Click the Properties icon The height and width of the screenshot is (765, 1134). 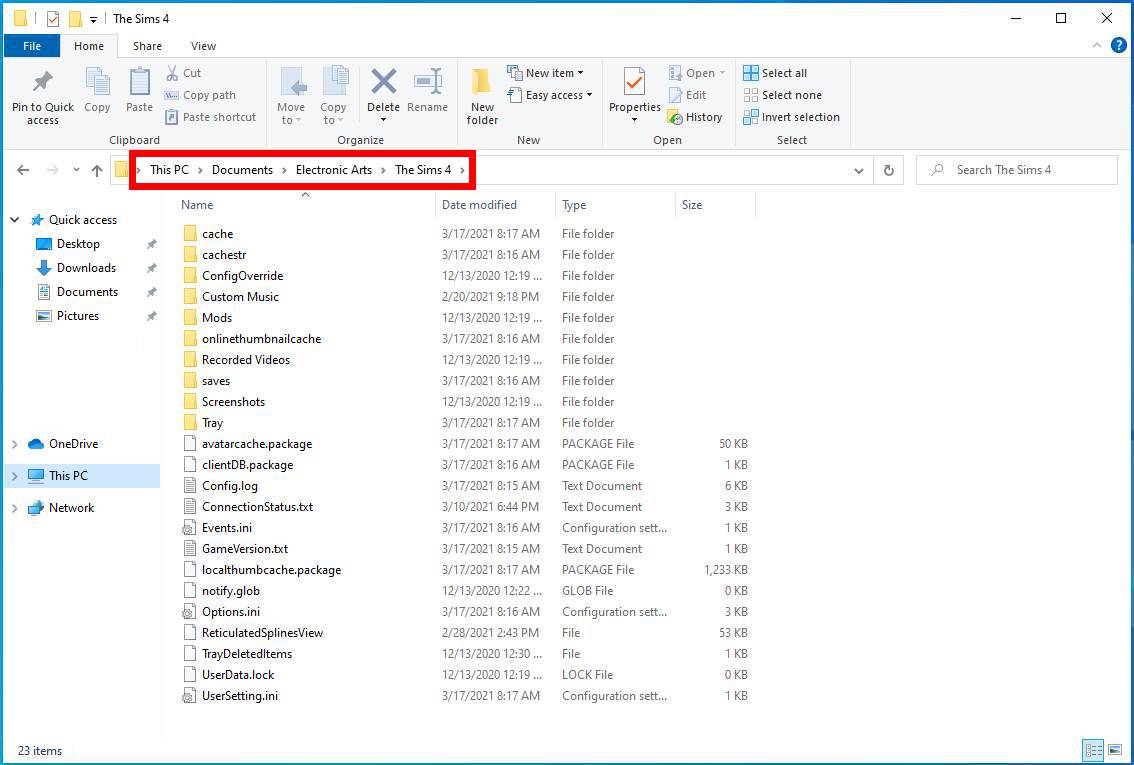point(634,82)
